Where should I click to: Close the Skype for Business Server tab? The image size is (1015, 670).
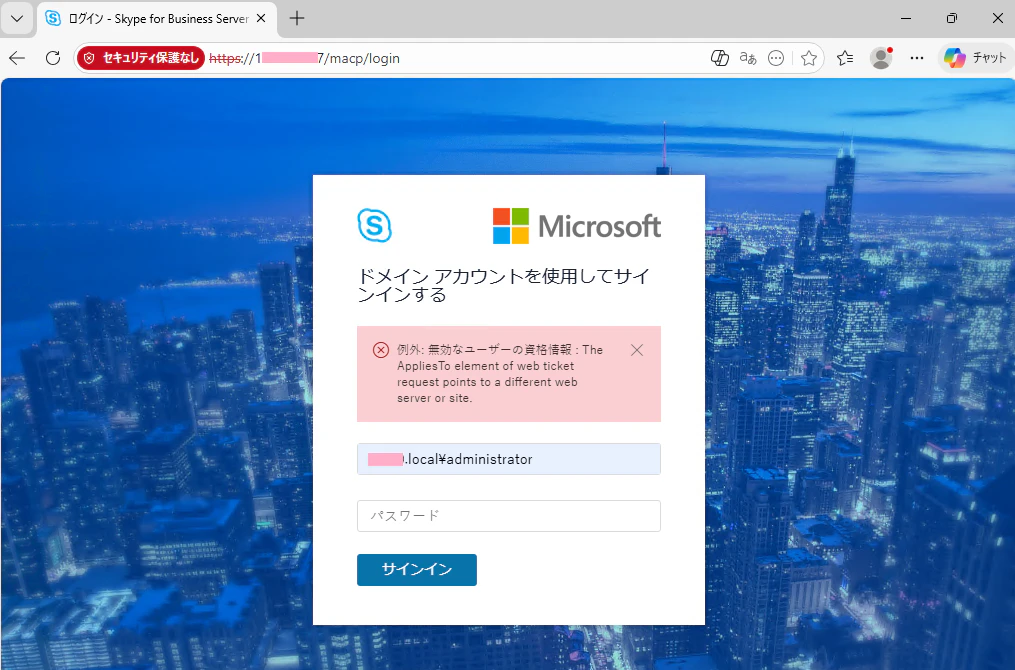click(261, 19)
